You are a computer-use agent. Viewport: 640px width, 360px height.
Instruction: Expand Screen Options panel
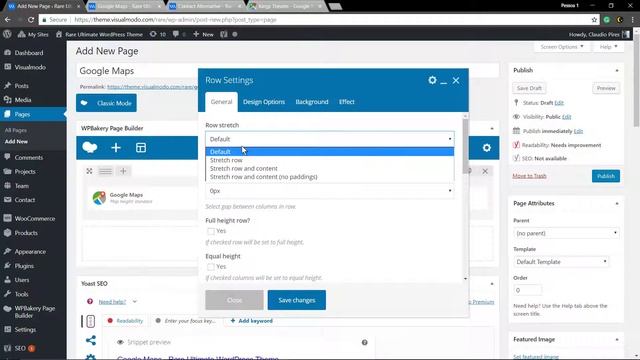pos(562,47)
